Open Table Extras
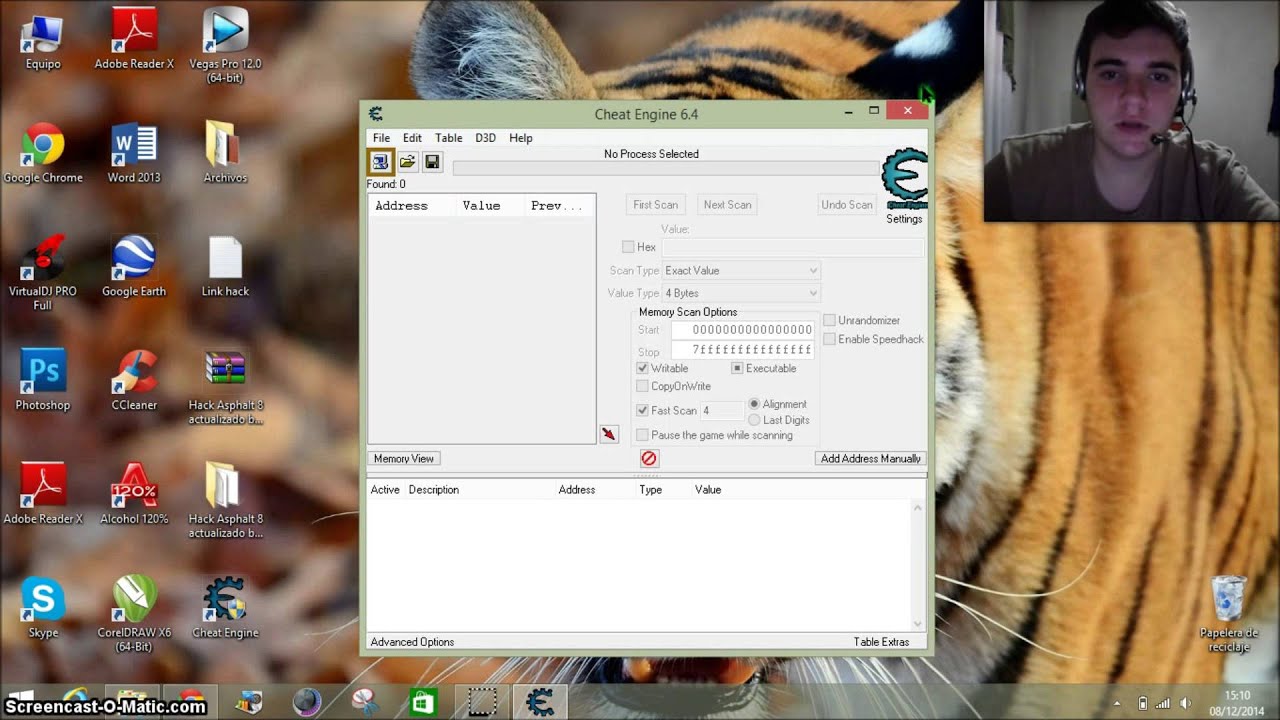The width and height of the screenshot is (1280, 720). click(881, 642)
